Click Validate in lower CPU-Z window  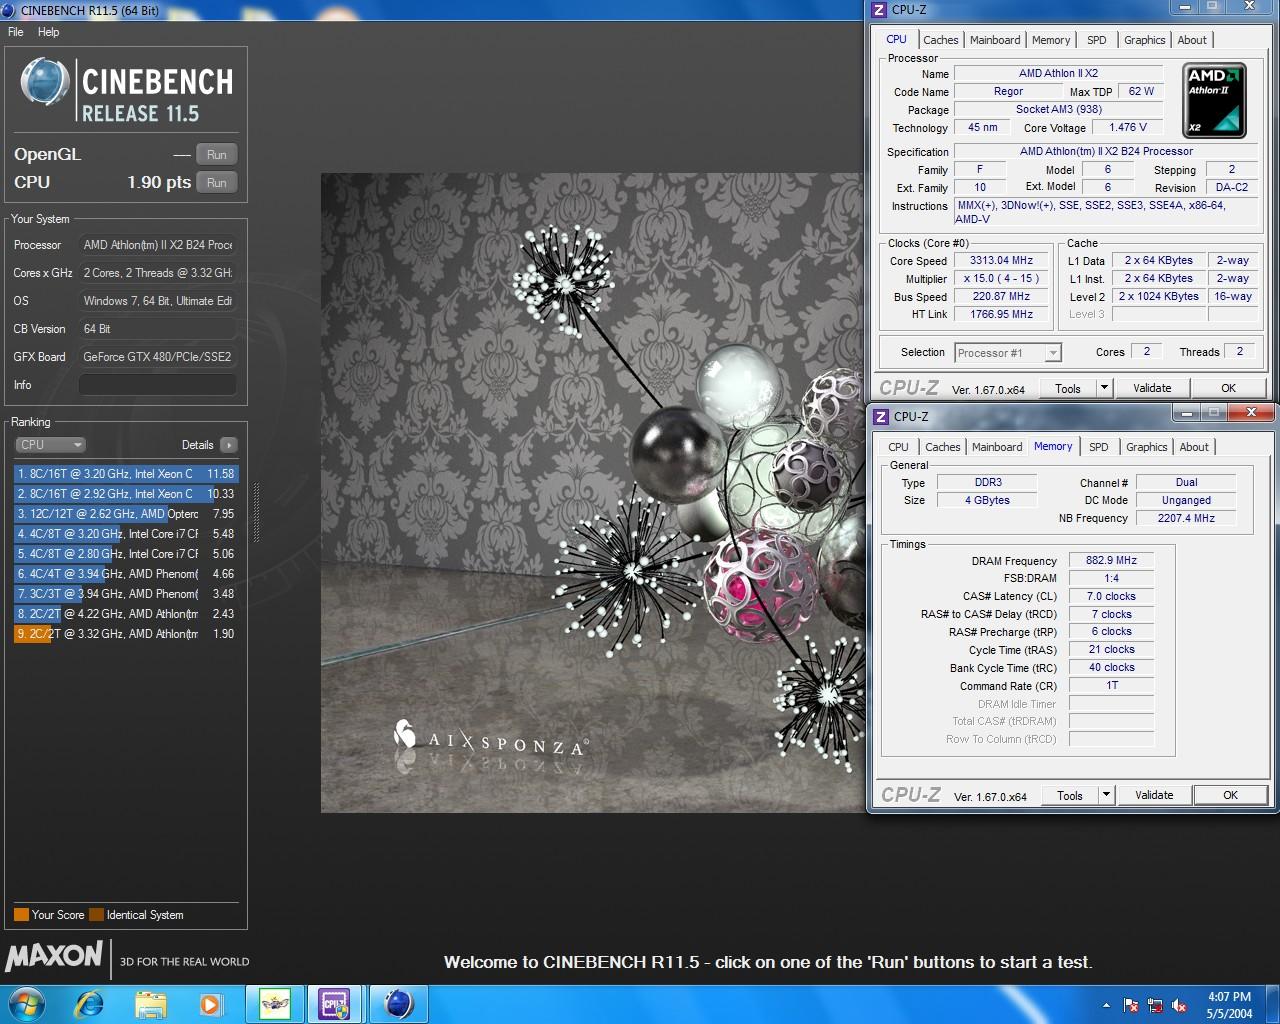pos(1154,795)
